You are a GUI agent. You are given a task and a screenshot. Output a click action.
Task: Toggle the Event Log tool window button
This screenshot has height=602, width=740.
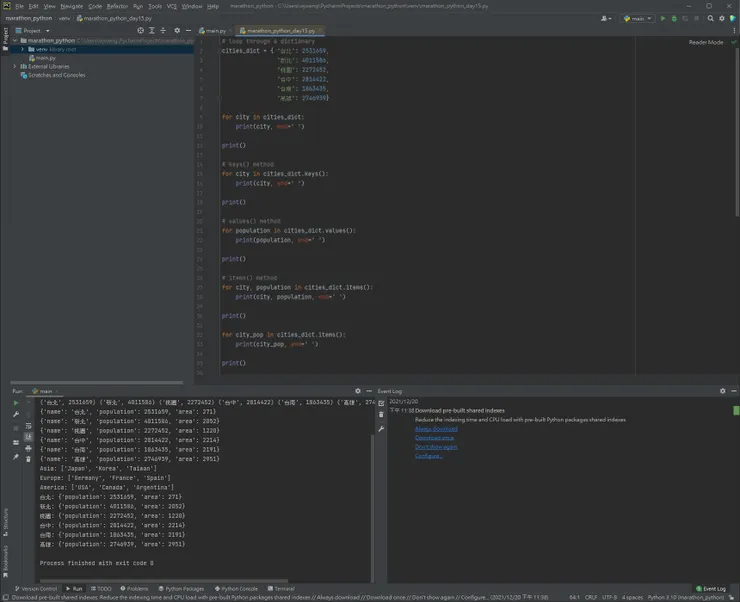click(711, 589)
